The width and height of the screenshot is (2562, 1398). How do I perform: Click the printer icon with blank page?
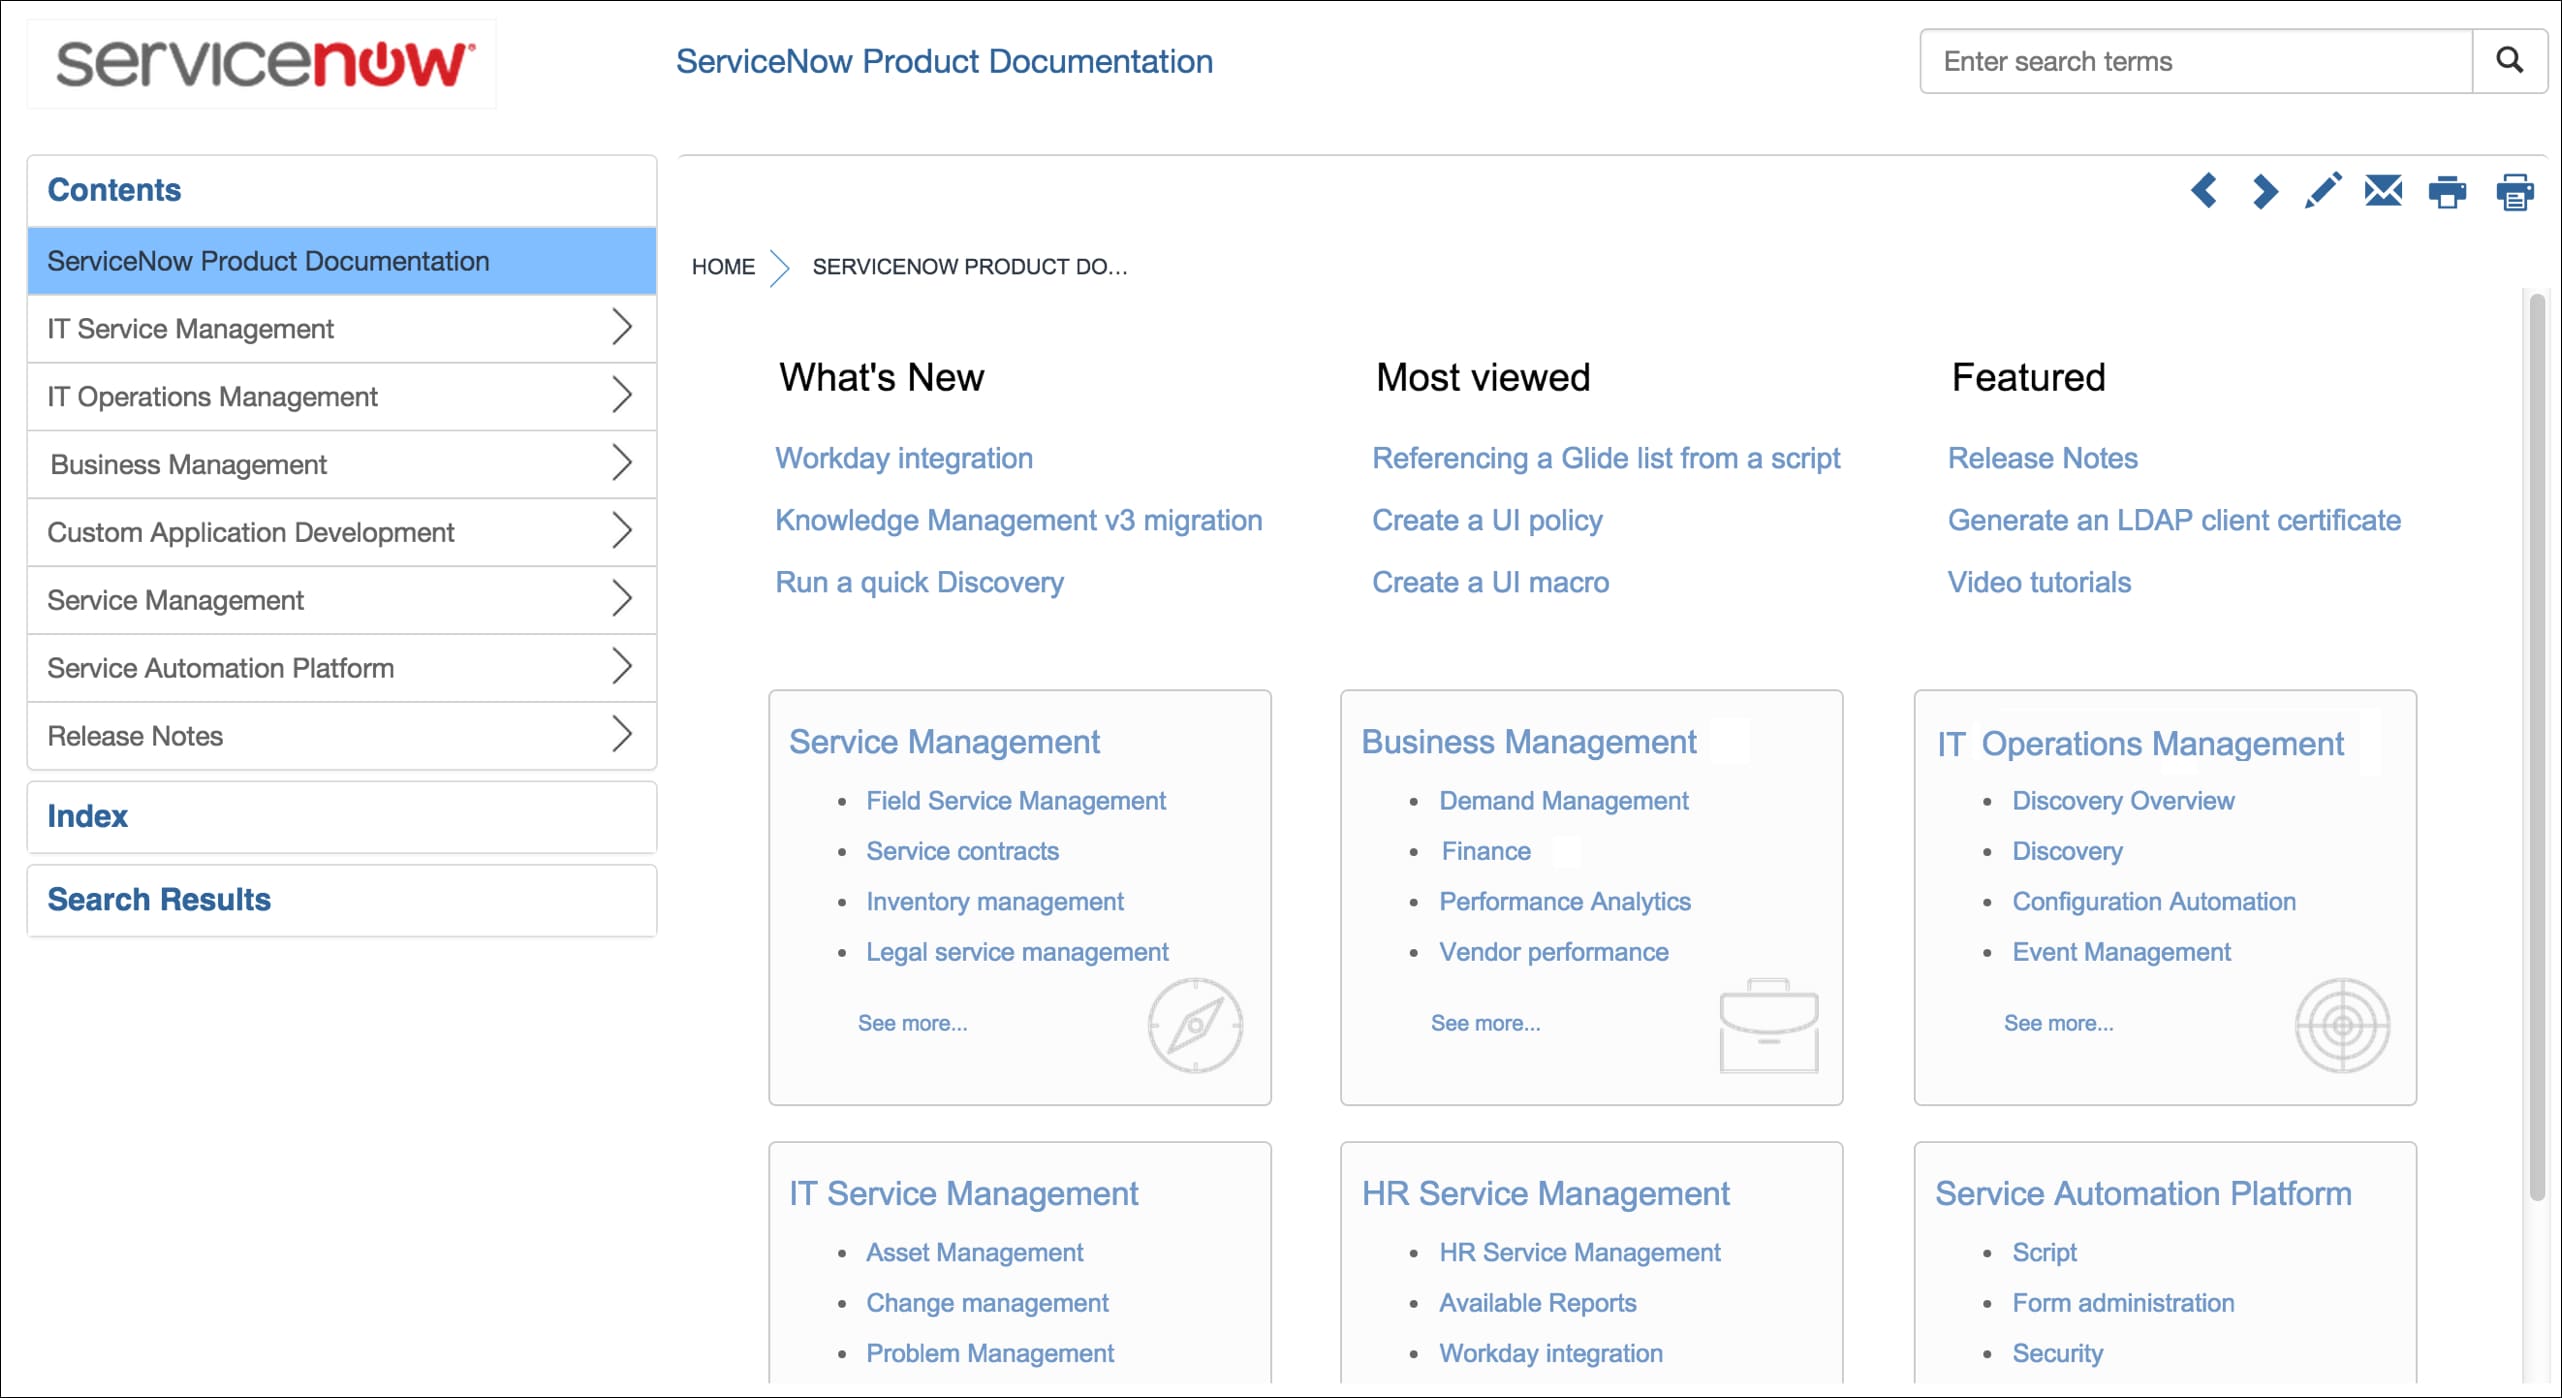[x=2447, y=191]
